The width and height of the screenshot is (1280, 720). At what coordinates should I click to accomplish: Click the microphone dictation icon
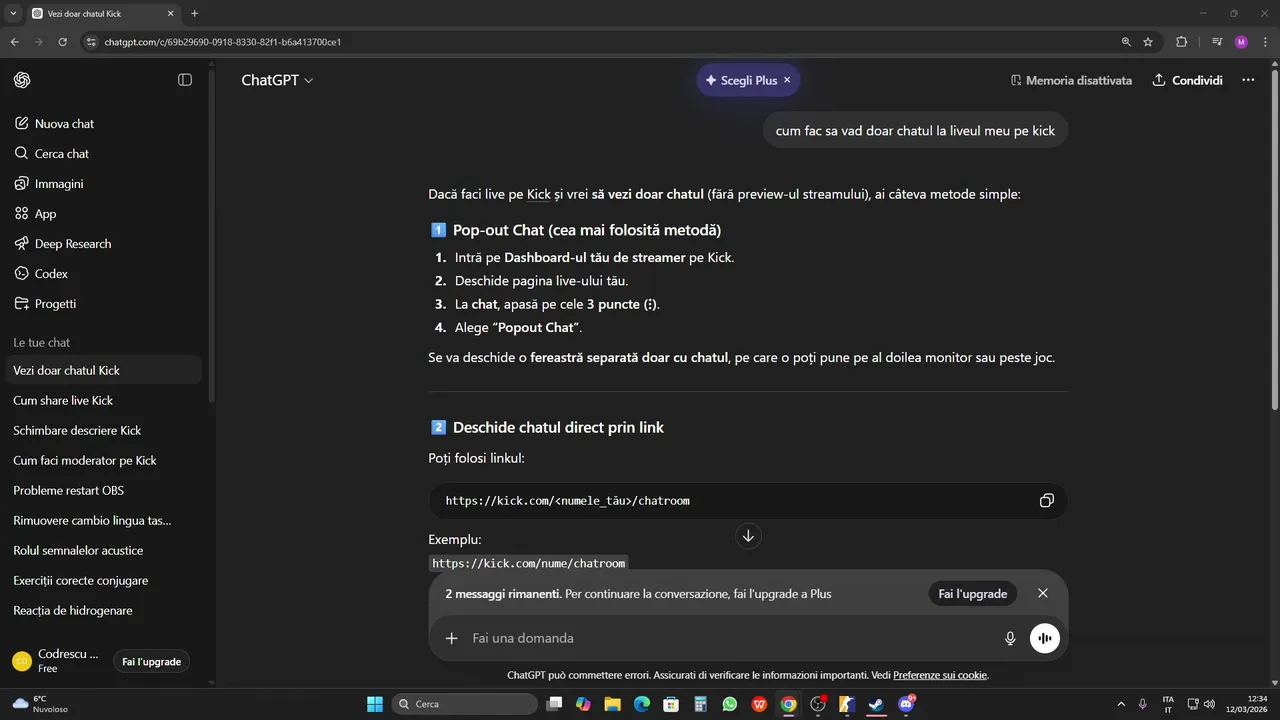click(1010, 638)
